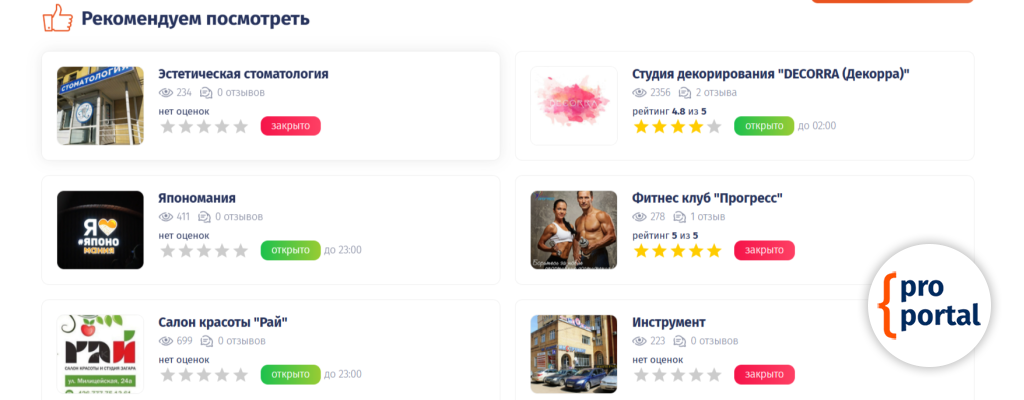The height and width of the screenshot is (400, 1024).
Task: Click the открыто status badge for Япономания
Action: tap(290, 250)
